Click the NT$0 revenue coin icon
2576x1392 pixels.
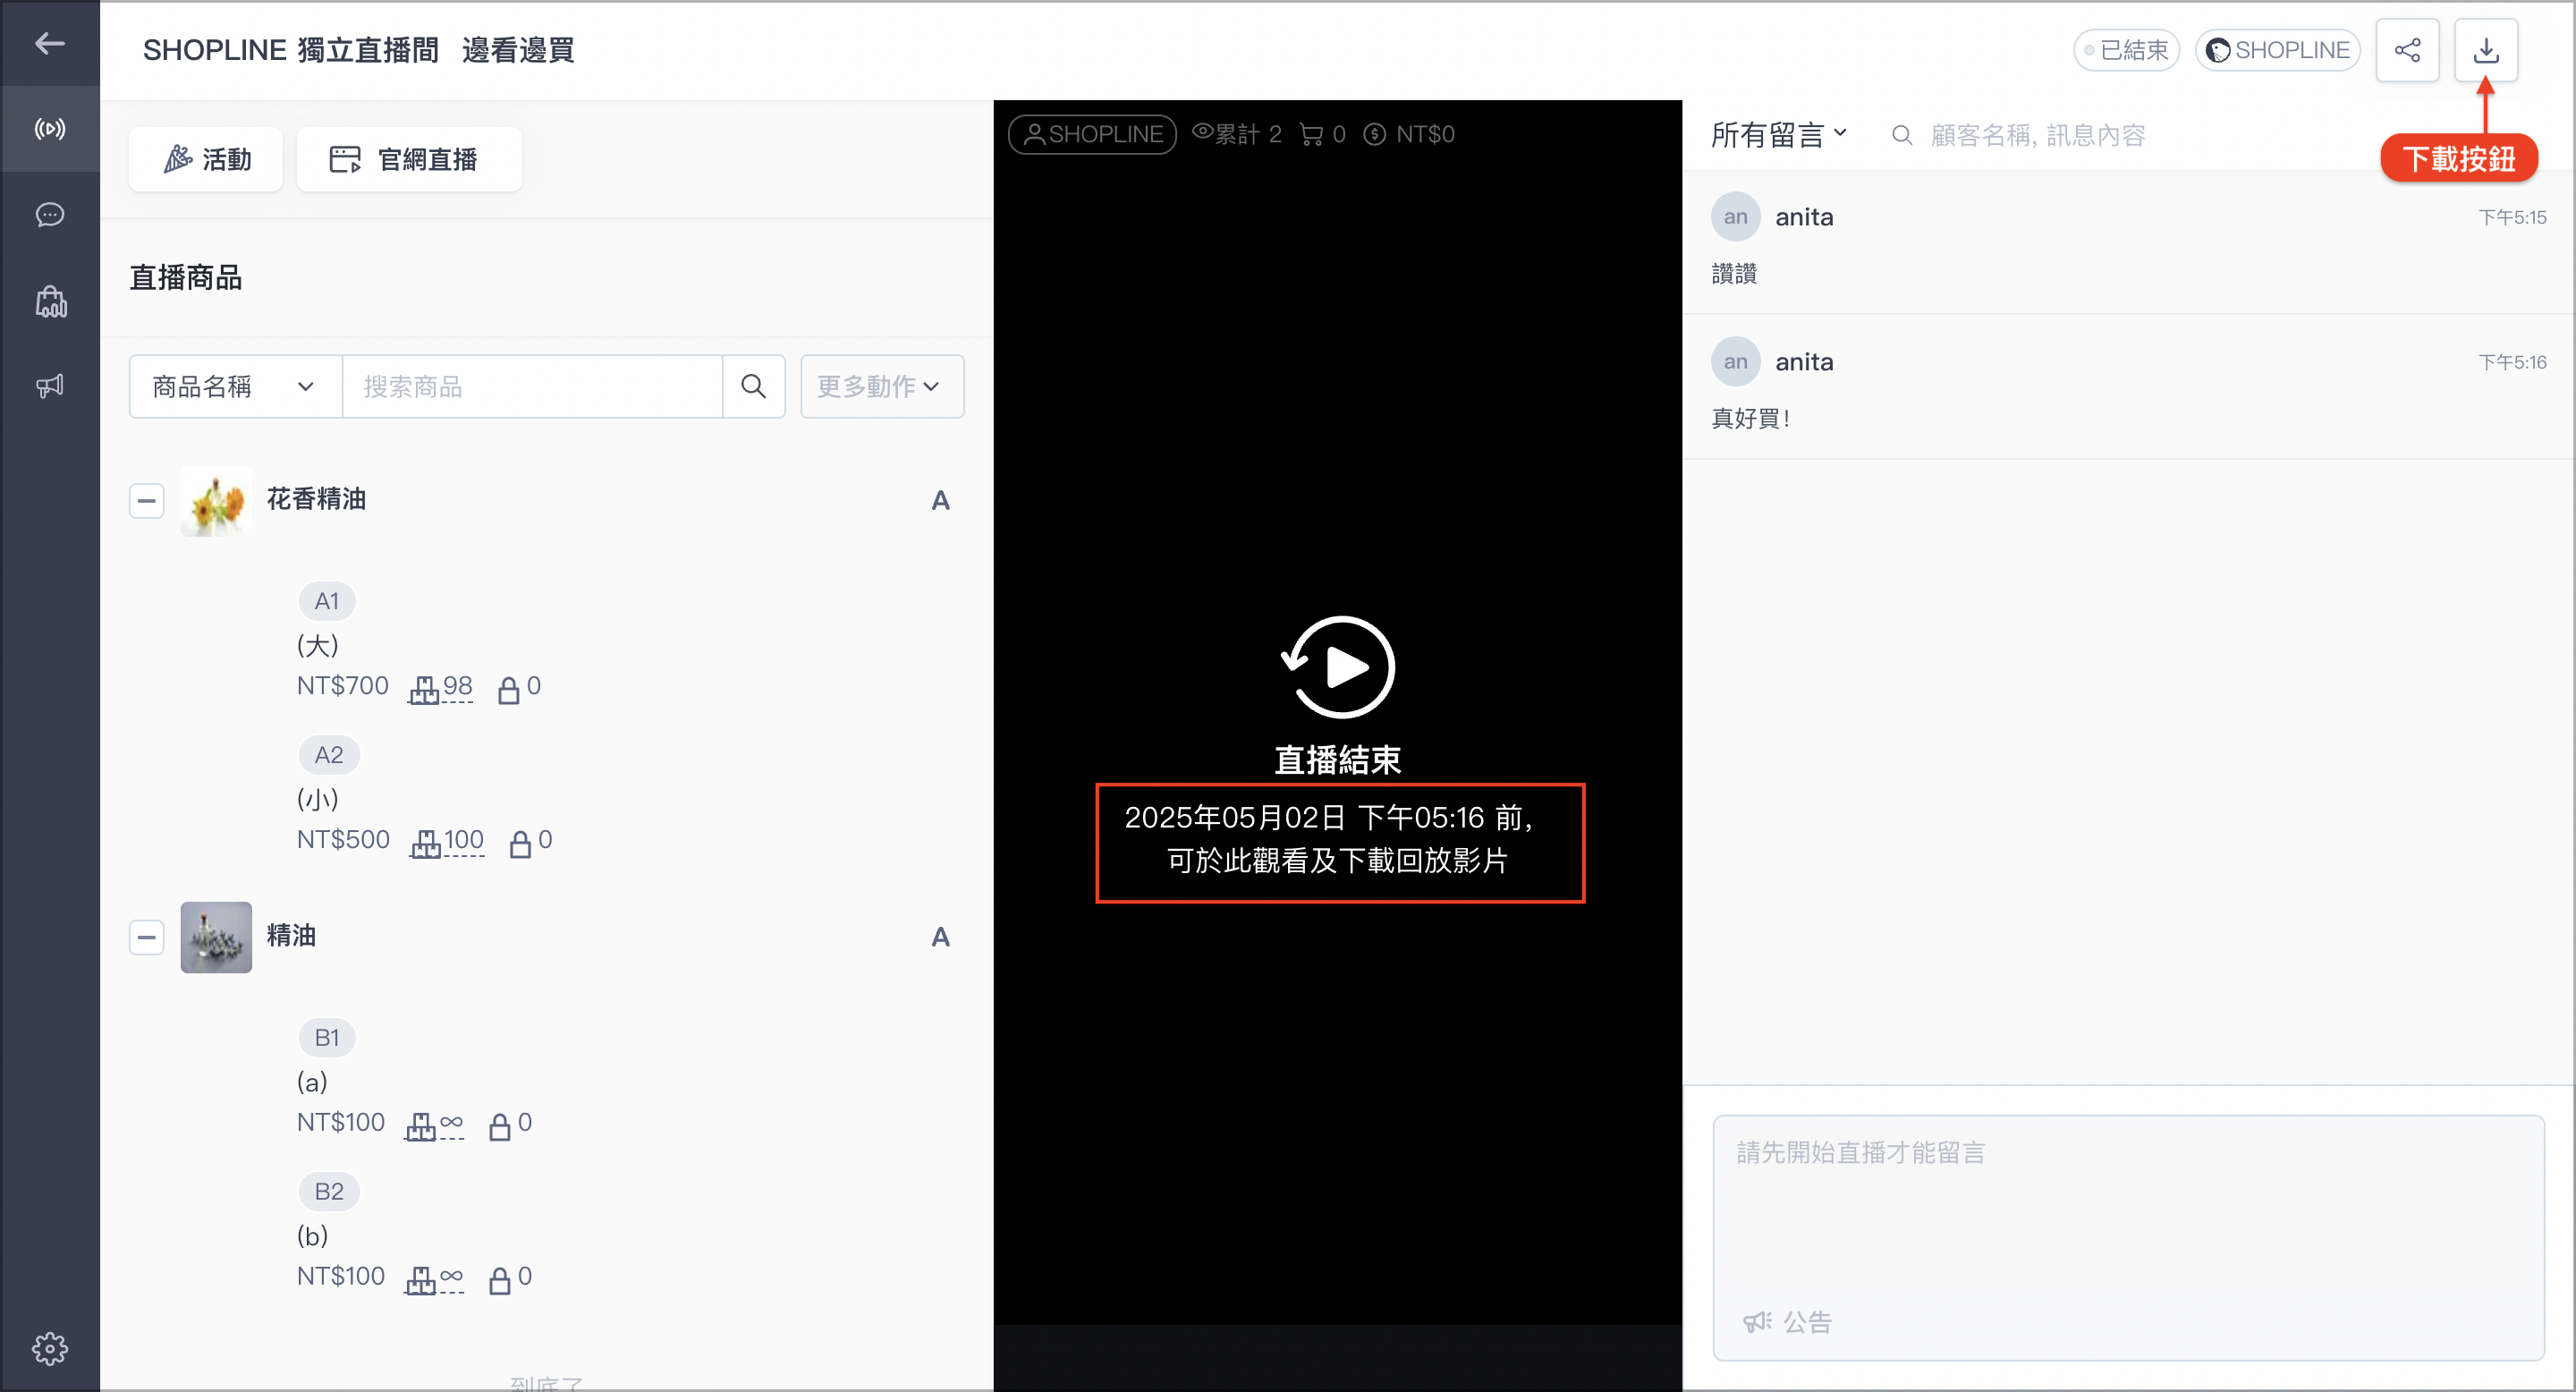point(1375,134)
